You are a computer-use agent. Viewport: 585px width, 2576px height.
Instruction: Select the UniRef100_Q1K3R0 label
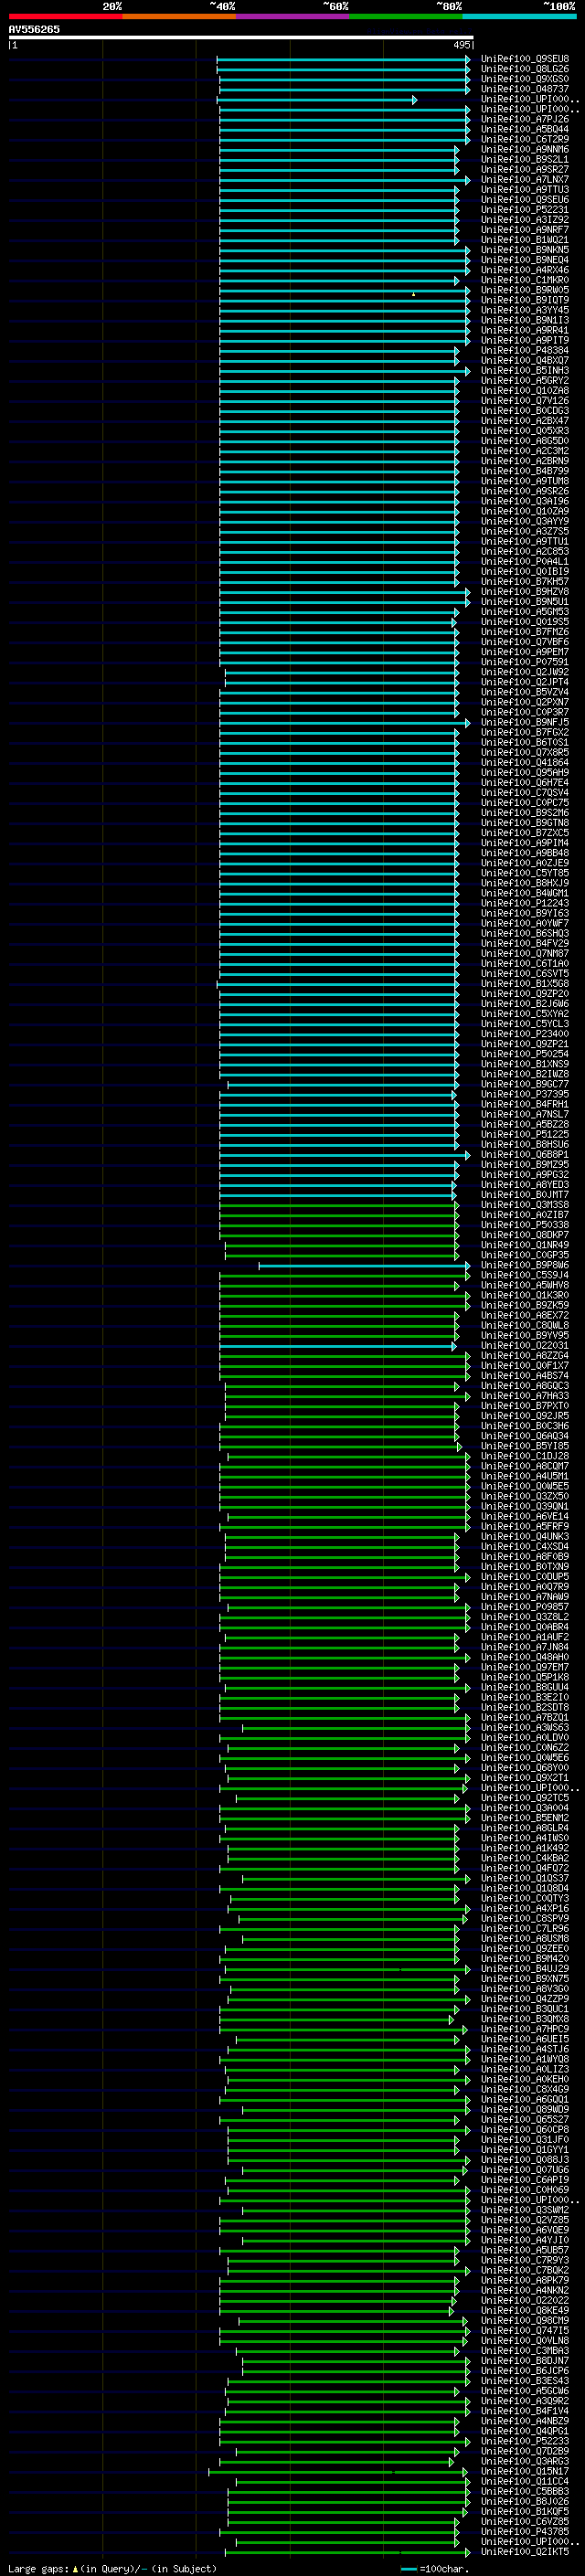pos(525,1296)
